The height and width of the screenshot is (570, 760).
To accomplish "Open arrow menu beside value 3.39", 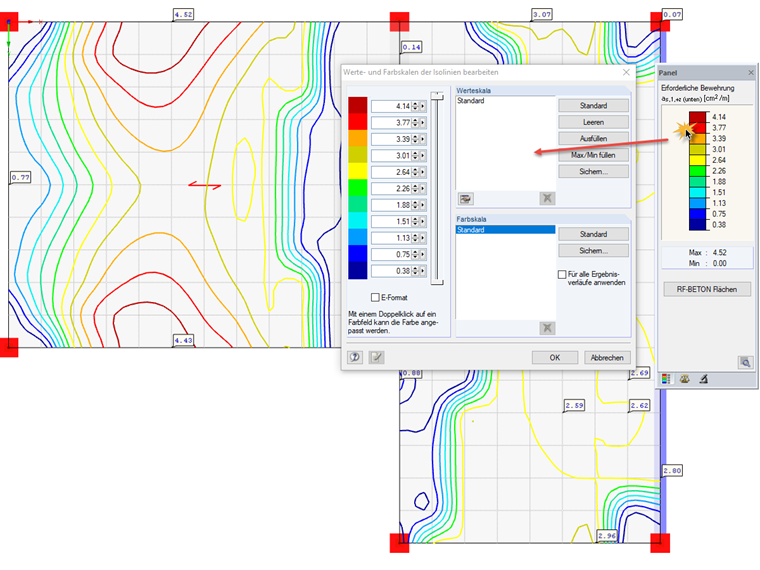I will [423, 139].
